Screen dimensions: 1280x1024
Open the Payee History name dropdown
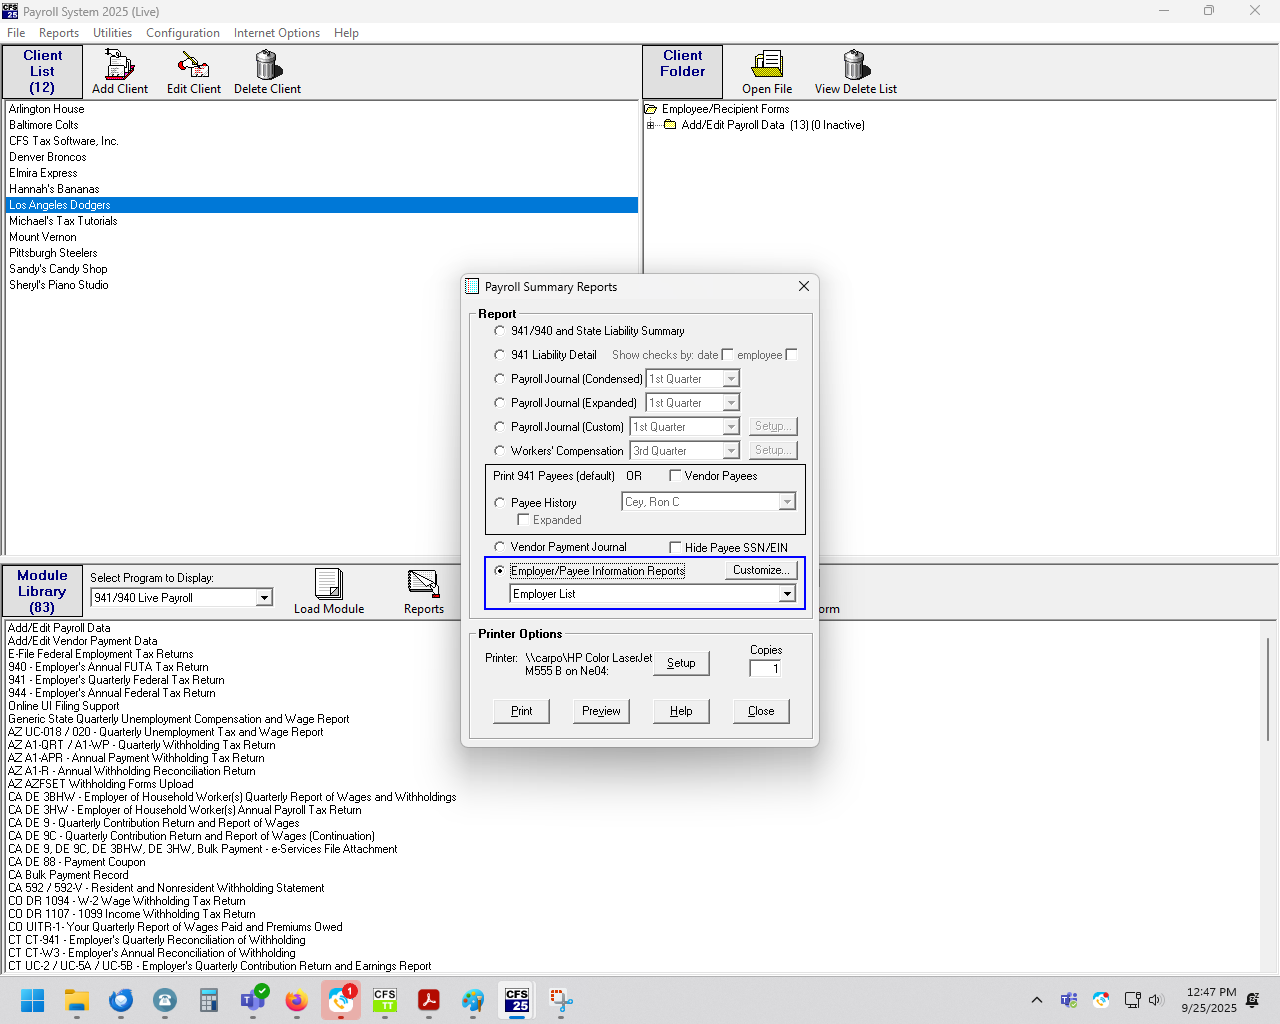(x=787, y=502)
